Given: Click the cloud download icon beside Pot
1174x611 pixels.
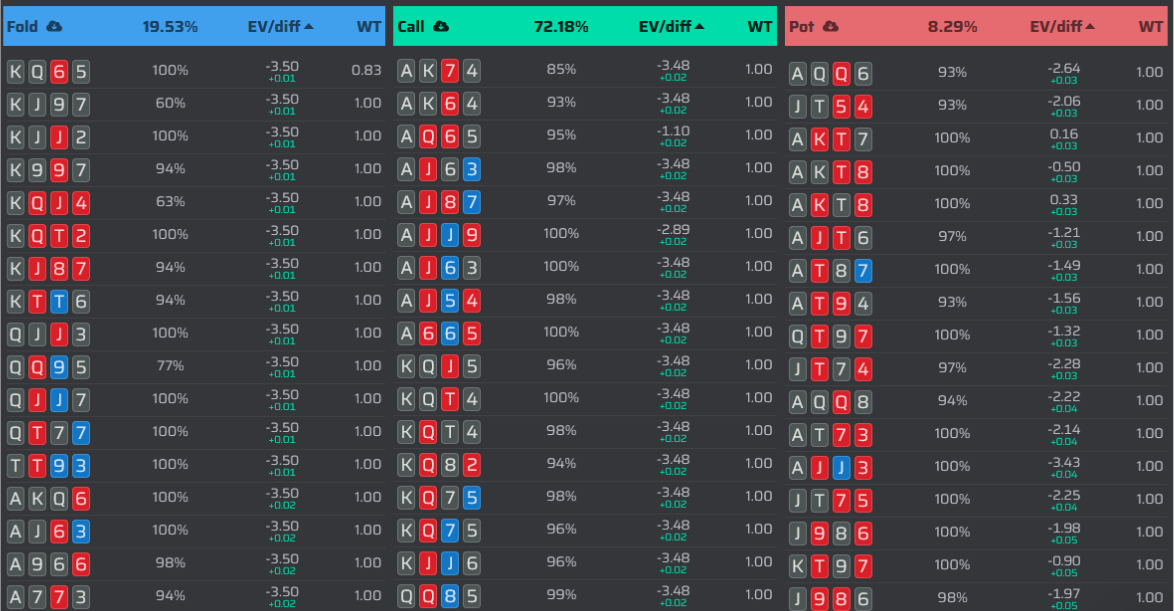Looking at the screenshot, I should pos(829,27).
